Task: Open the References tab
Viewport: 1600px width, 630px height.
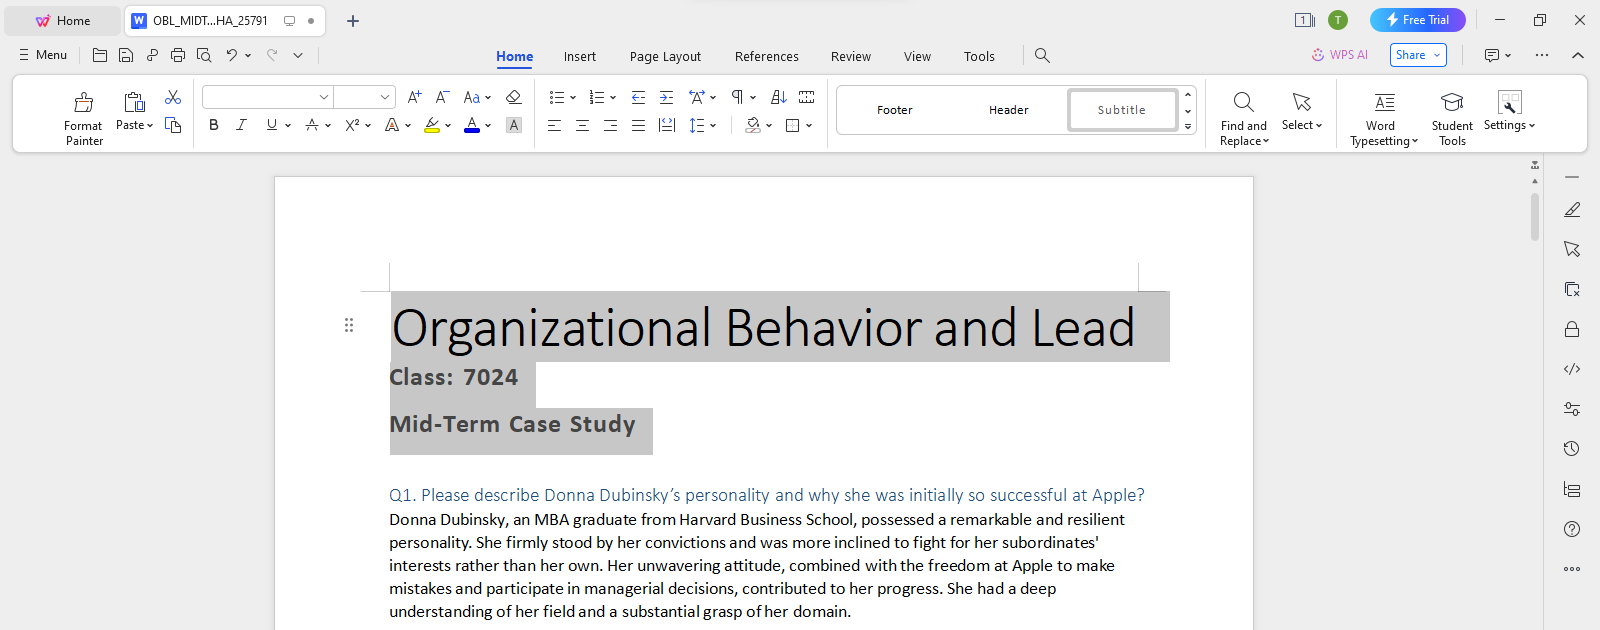Action: point(767,57)
